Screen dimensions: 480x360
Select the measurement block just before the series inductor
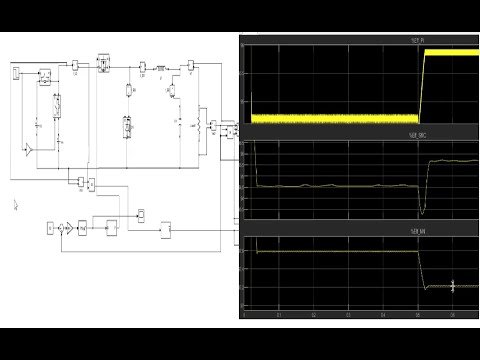tap(143, 67)
